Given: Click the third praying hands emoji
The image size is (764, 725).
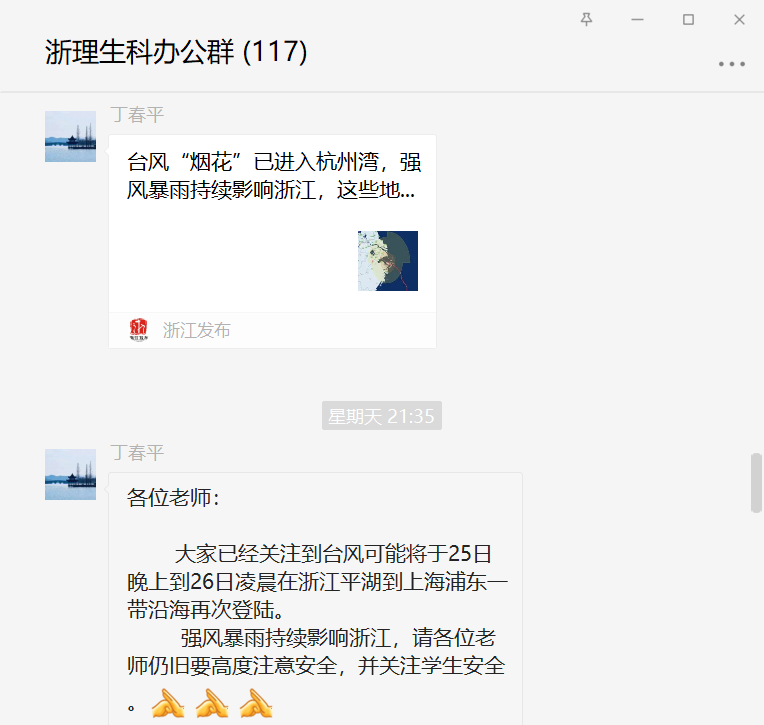Looking at the screenshot, I should (x=256, y=704).
